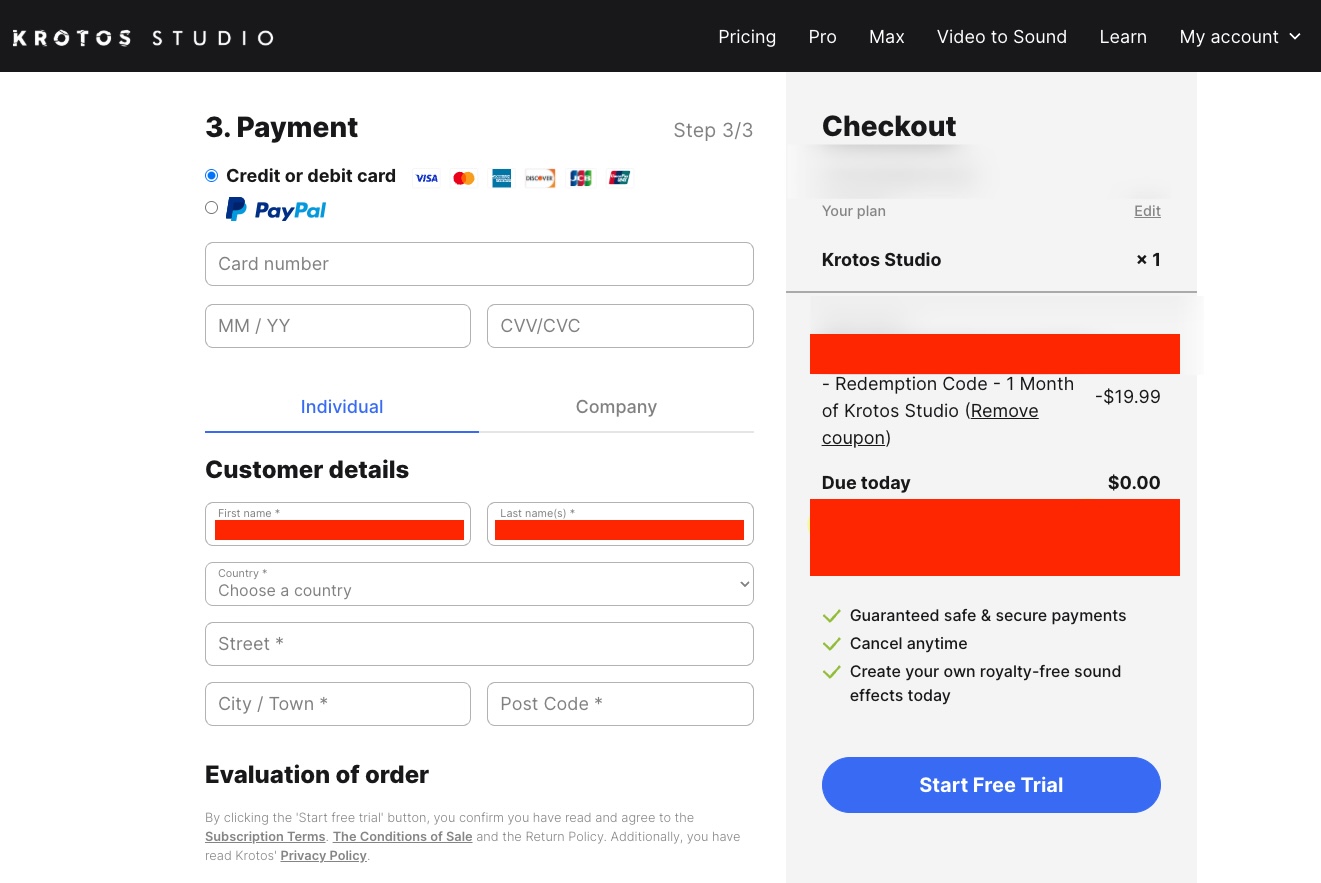Expand the My account menu
The image size is (1321, 883).
point(1240,37)
